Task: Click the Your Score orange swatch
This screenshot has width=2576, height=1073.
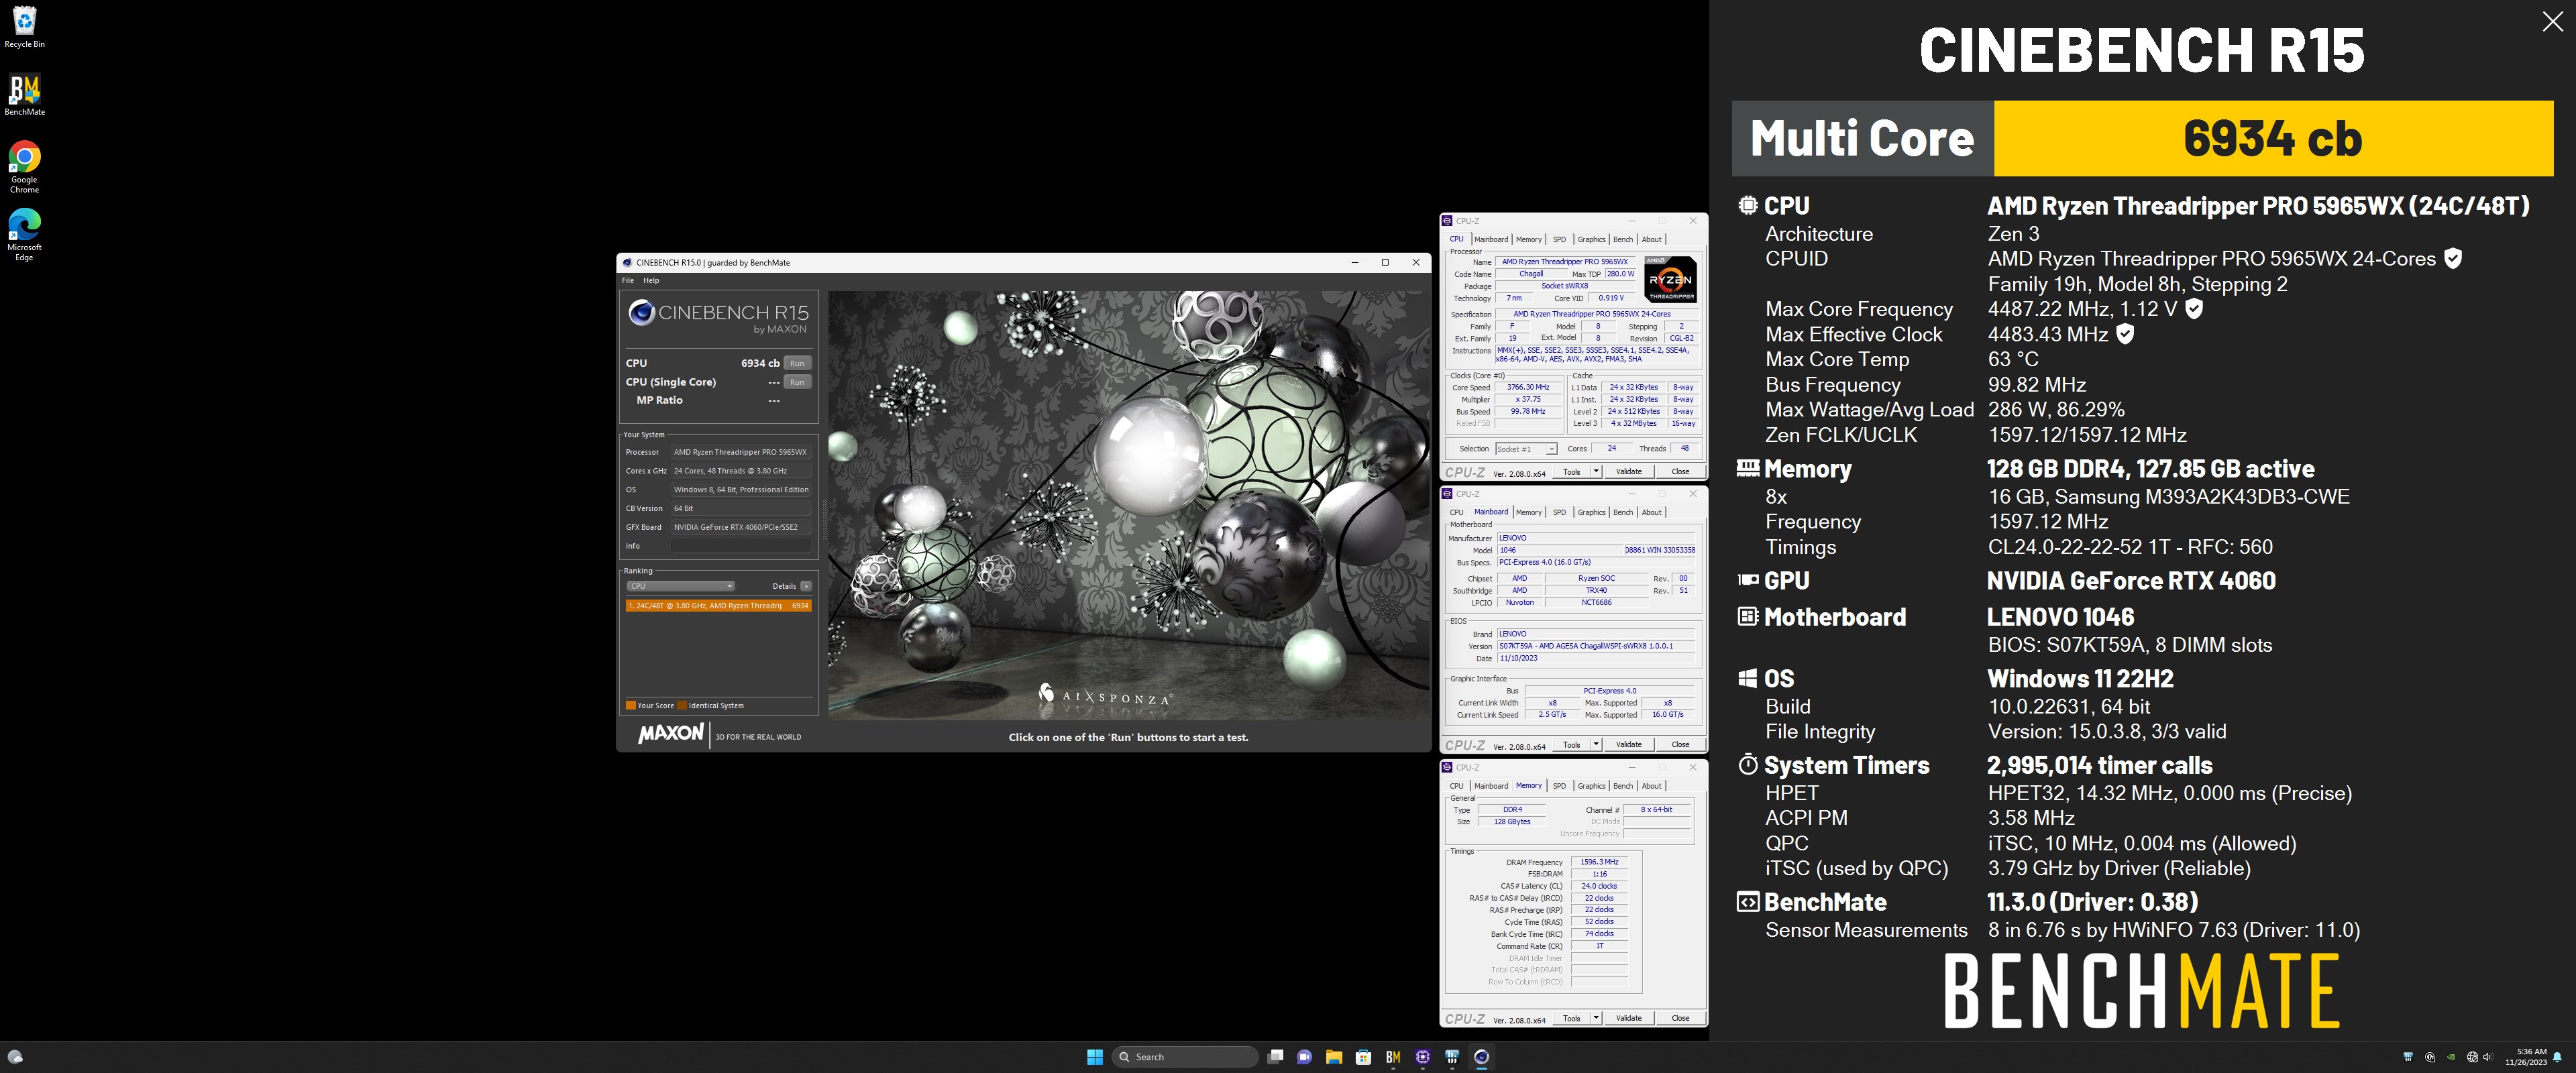Action: [x=631, y=705]
